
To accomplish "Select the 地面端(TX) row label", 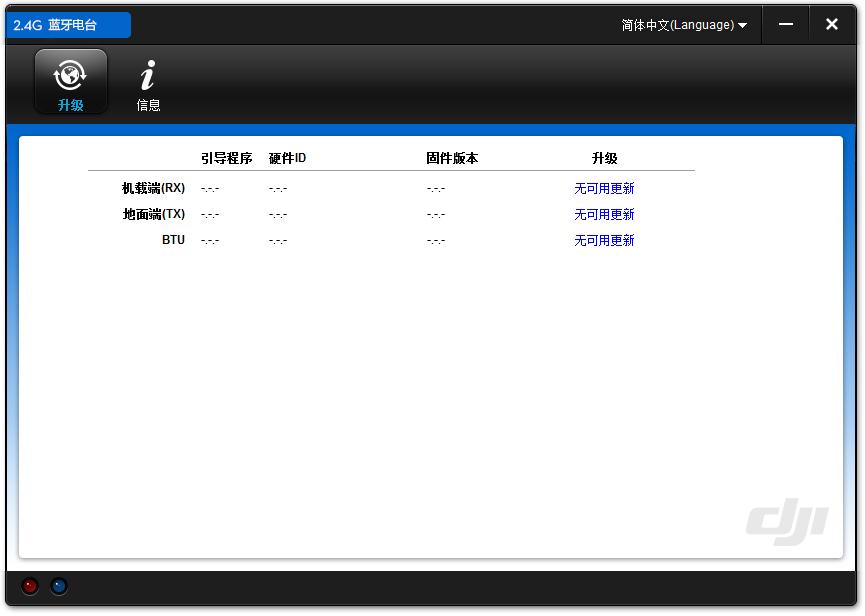I will (x=153, y=214).
